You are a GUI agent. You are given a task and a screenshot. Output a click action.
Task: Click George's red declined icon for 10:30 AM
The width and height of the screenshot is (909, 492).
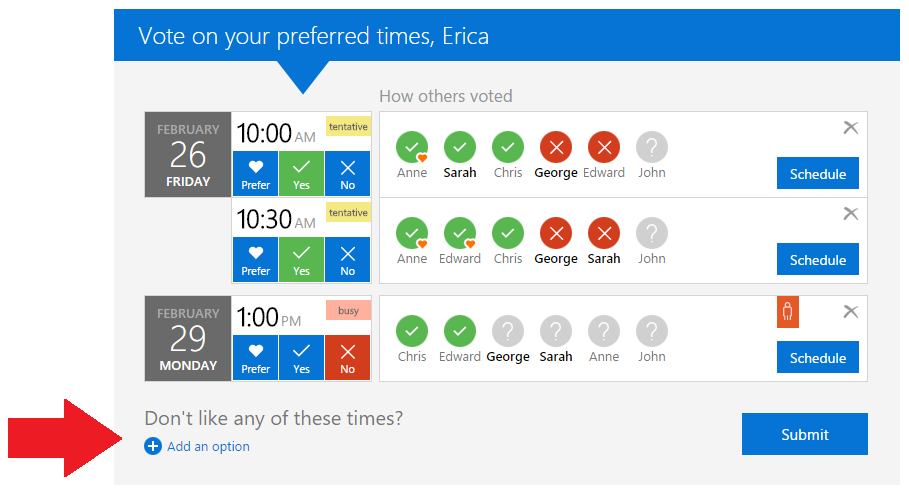coord(556,234)
